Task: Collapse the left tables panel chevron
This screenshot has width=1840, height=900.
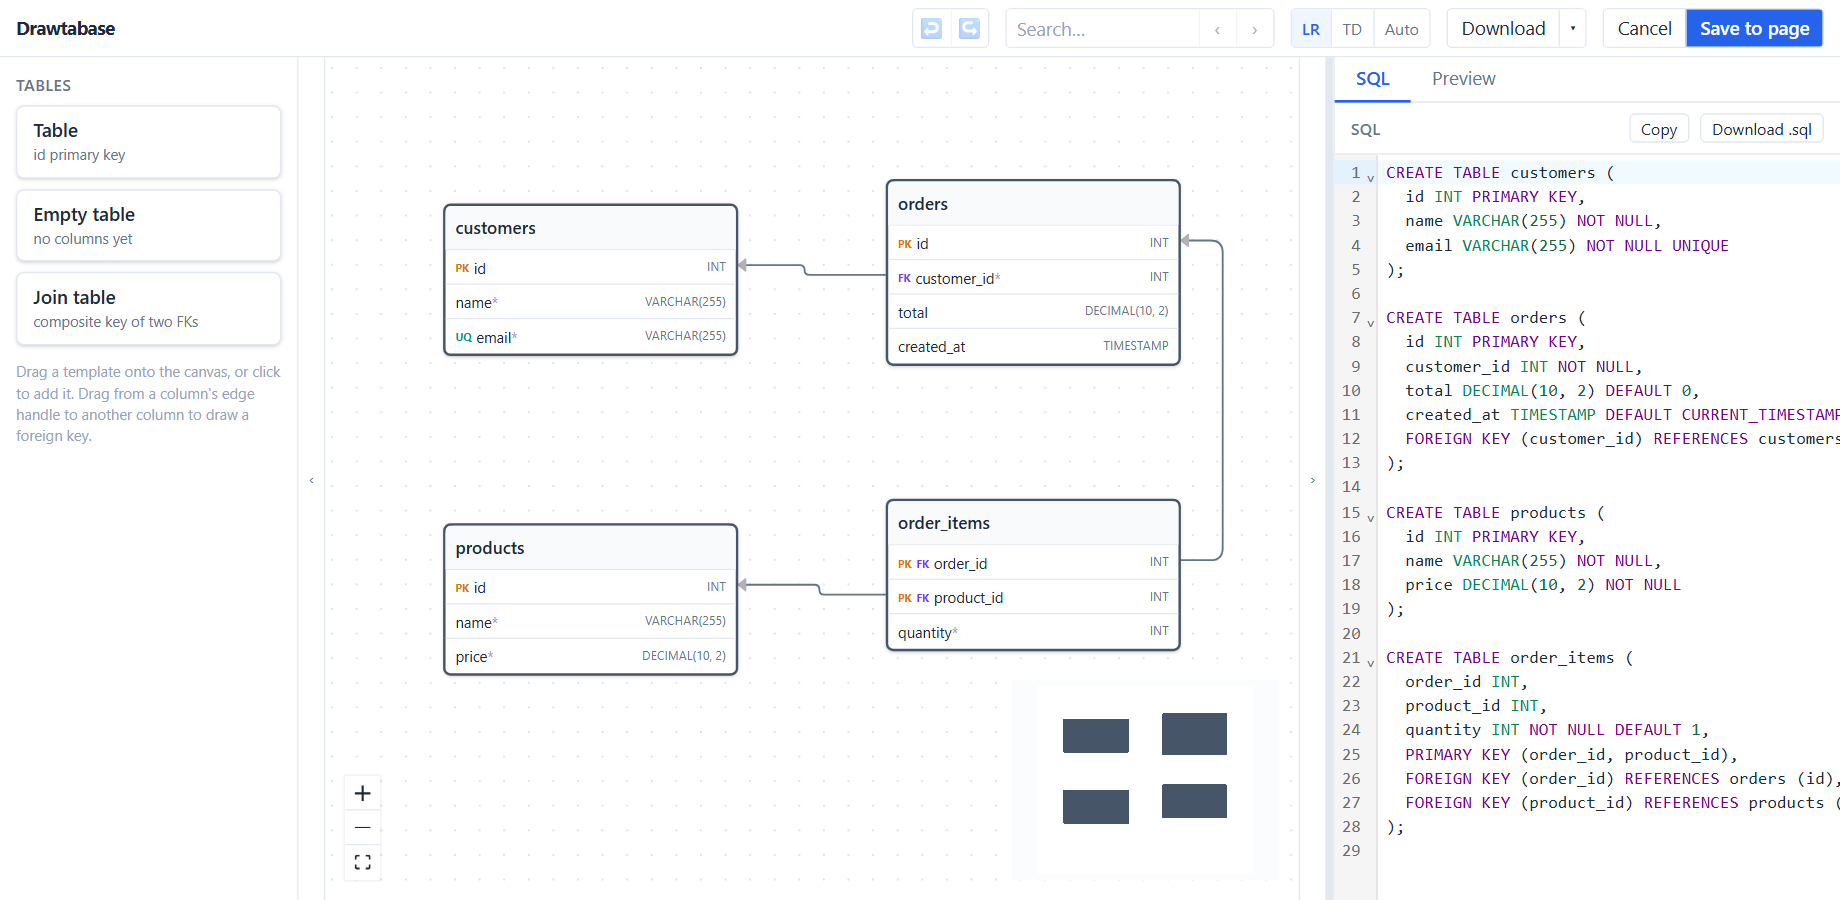Action: [x=312, y=481]
